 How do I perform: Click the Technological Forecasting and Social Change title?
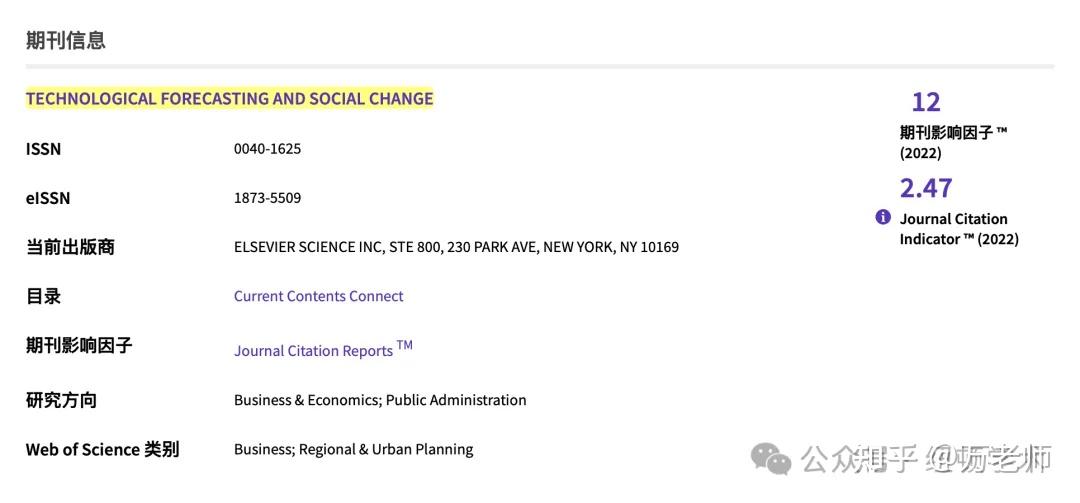point(229,98)
